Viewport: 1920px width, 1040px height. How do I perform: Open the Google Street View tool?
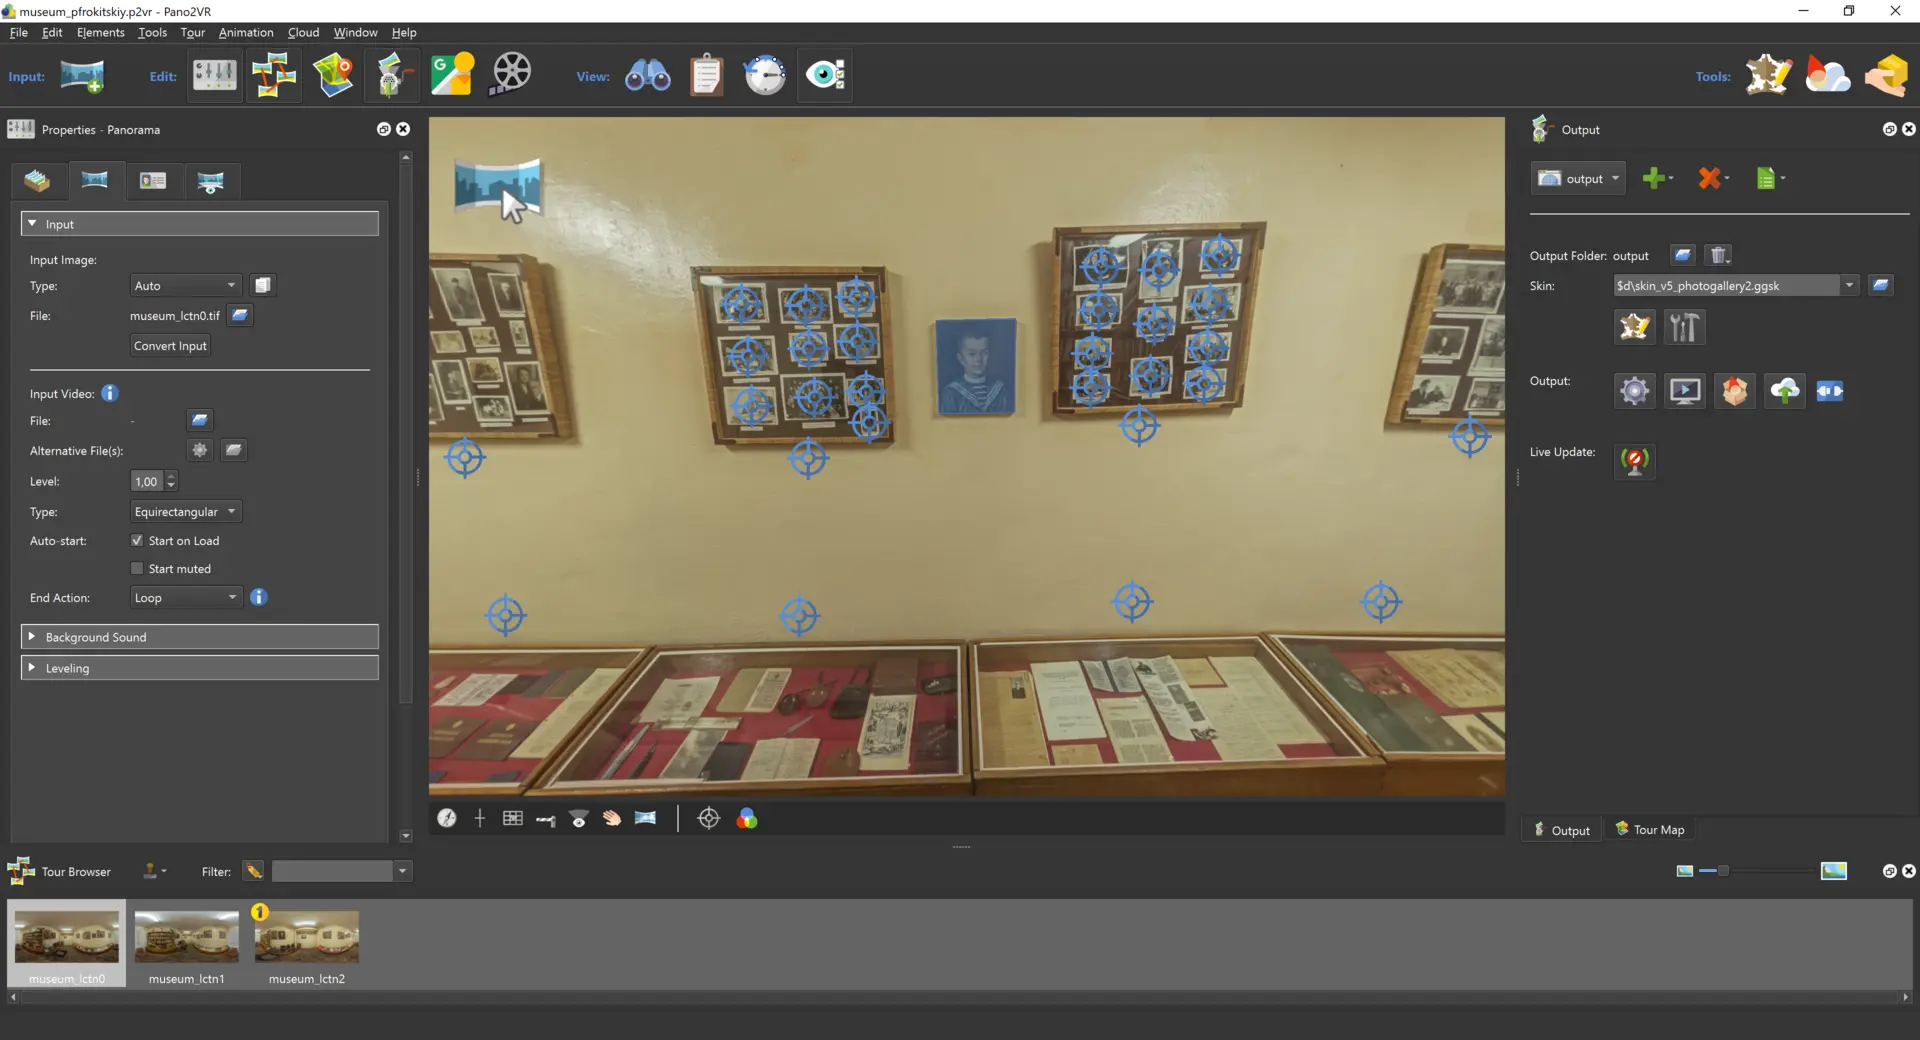pyautogui.click(x=452, y=76)
